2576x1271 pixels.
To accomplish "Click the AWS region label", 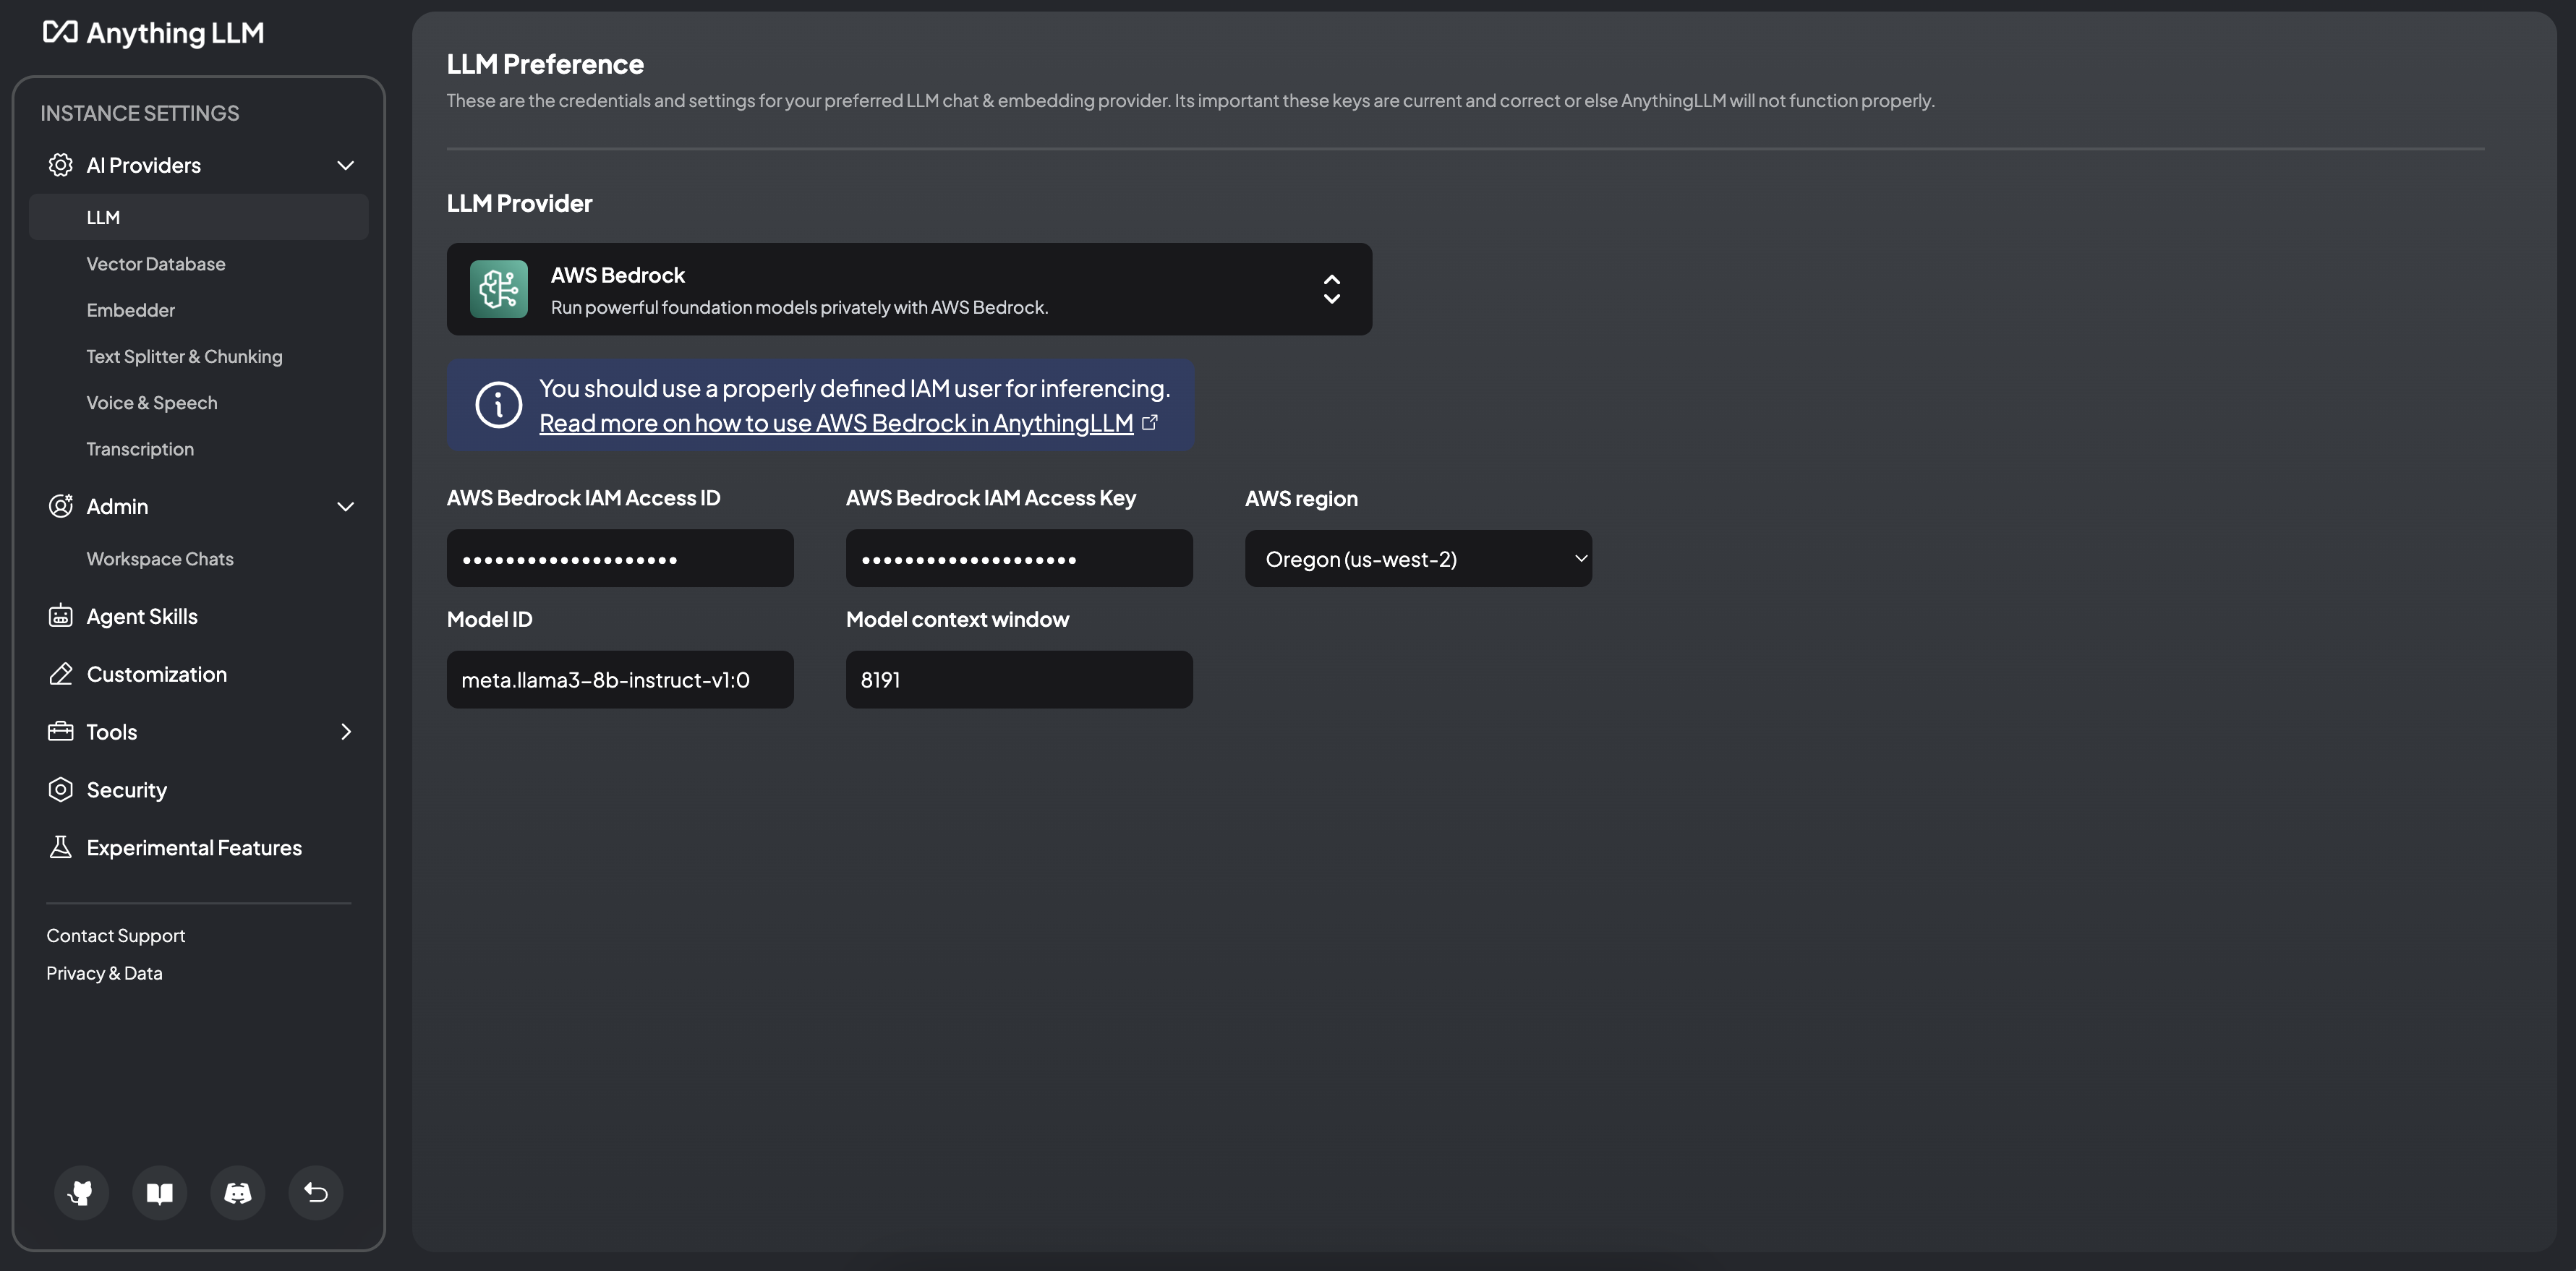I will (x=1301, y=498).
